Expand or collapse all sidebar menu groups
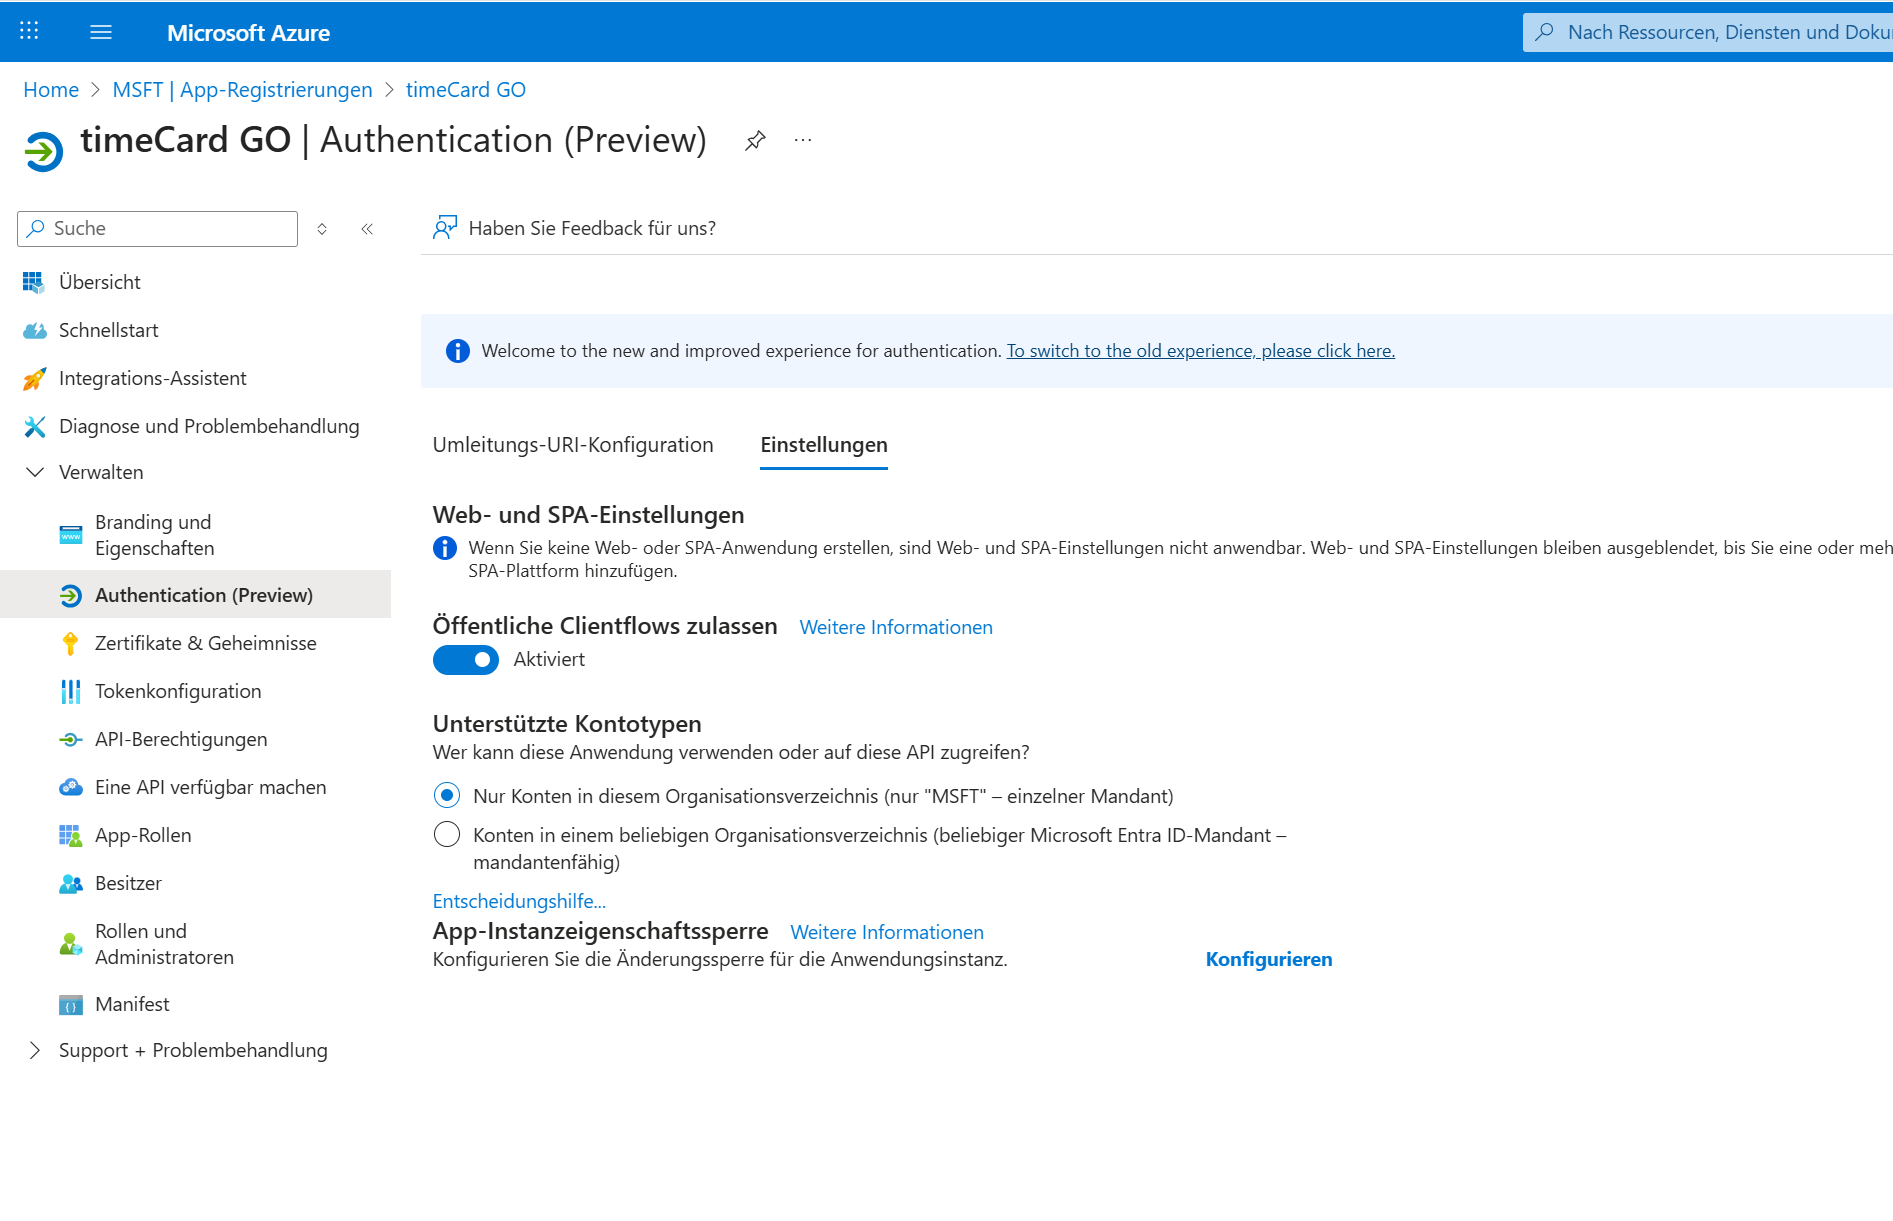1893x1221 pixels. 322,229
